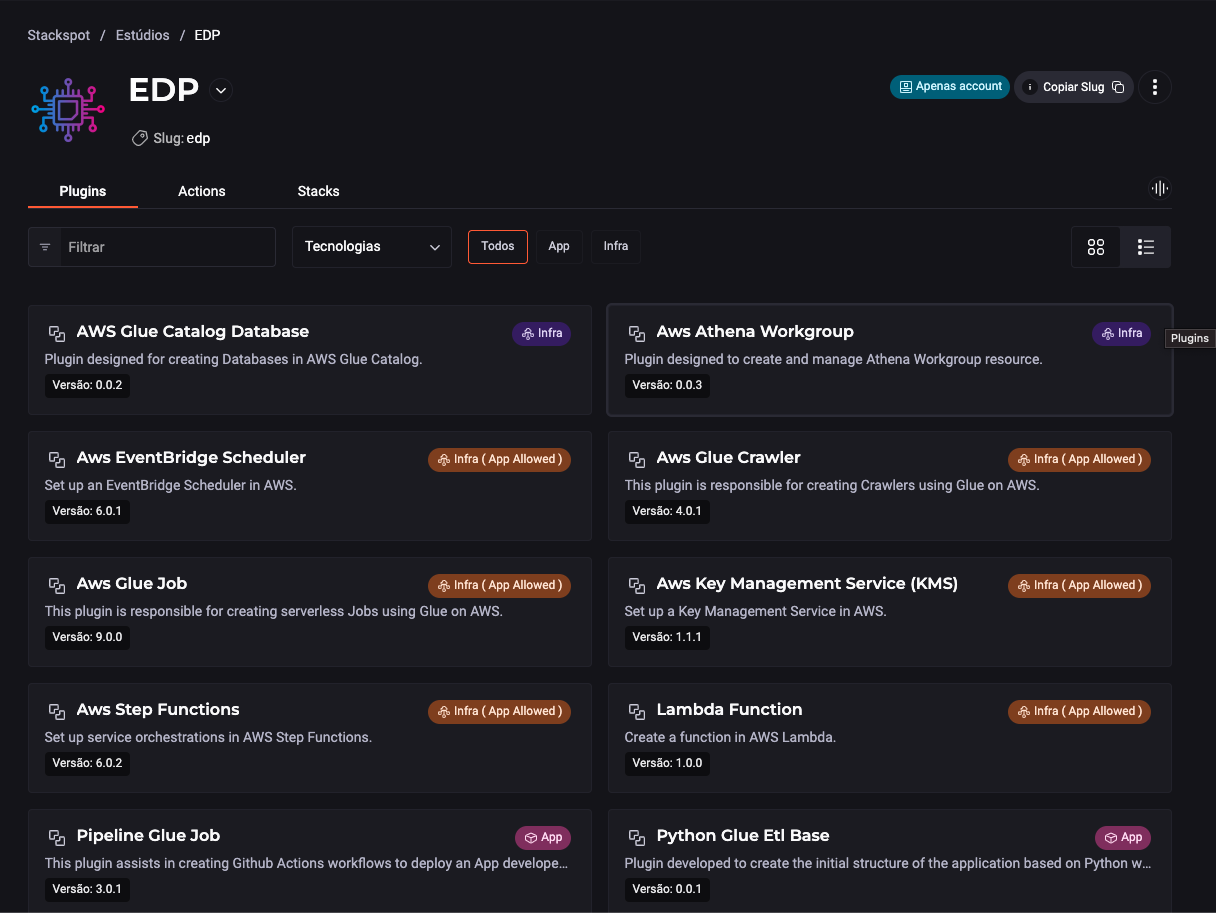Click Infra badge on AWS Glue Catalog Database
This screenshot has height=913, width=1216.
coord(541,333)
